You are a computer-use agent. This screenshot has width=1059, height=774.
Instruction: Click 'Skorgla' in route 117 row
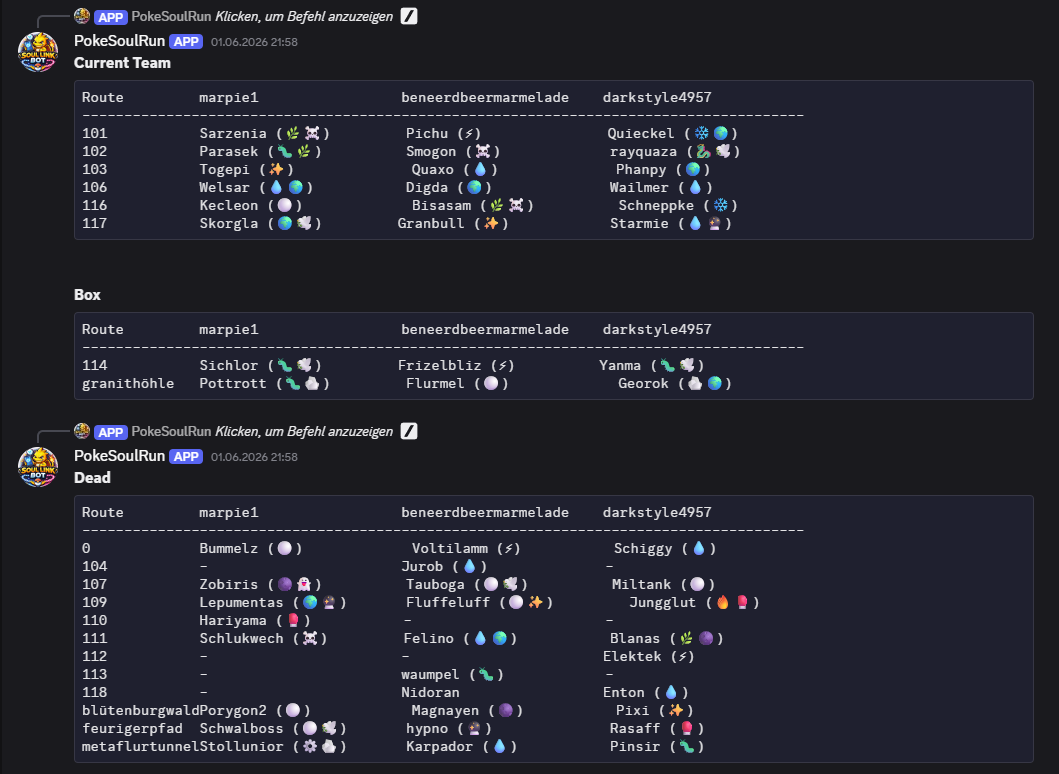229,224
